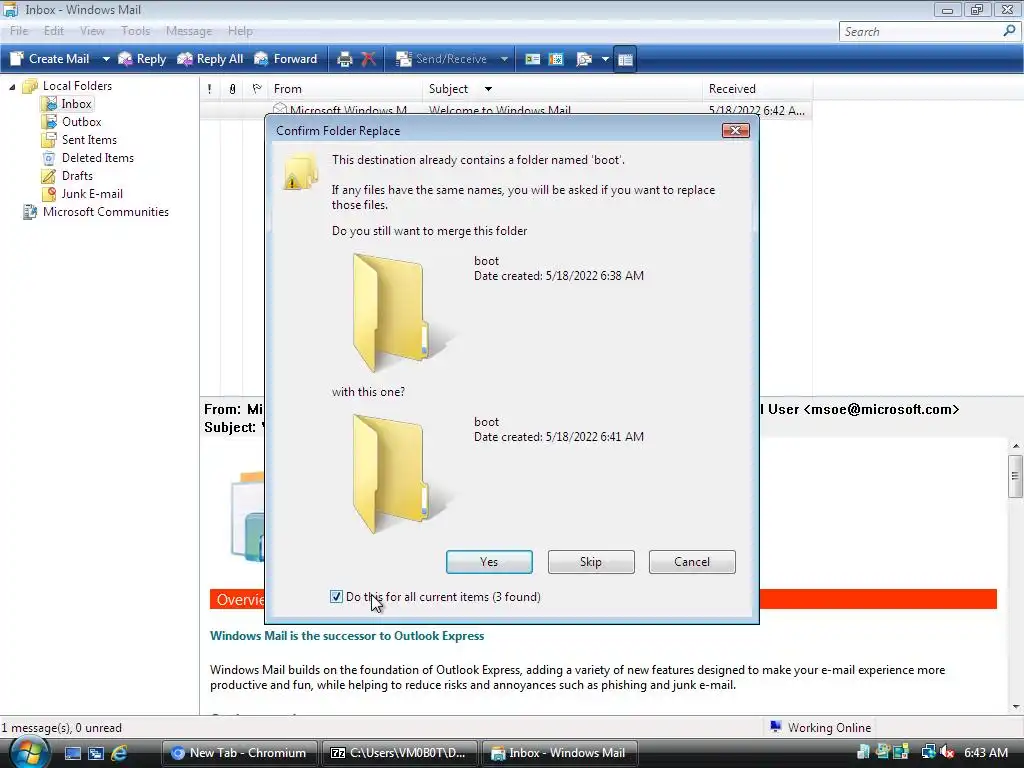Click the Print icon in the toolbar
The height and width of the screenshot is (768, 1024).
click(x=344, y=59)
